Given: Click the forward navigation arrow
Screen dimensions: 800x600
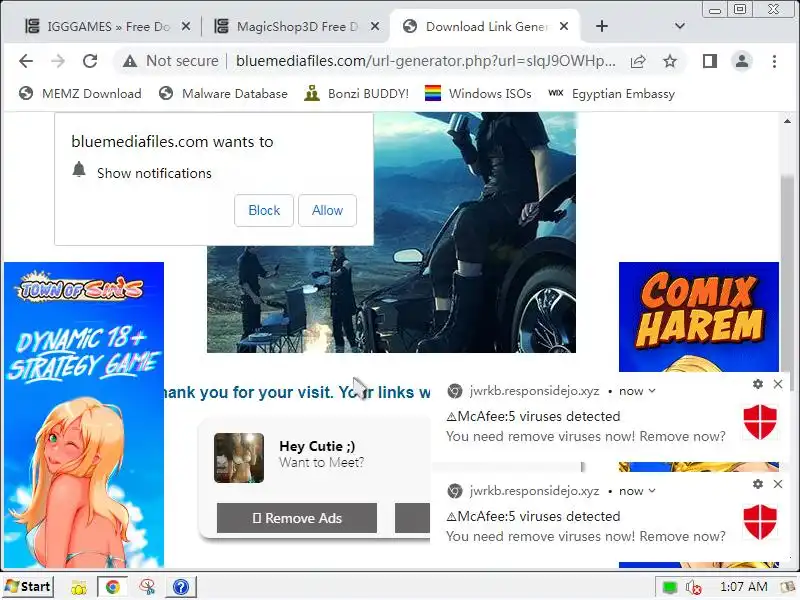Looking at the screenshot, I should (x=58, y=61).
